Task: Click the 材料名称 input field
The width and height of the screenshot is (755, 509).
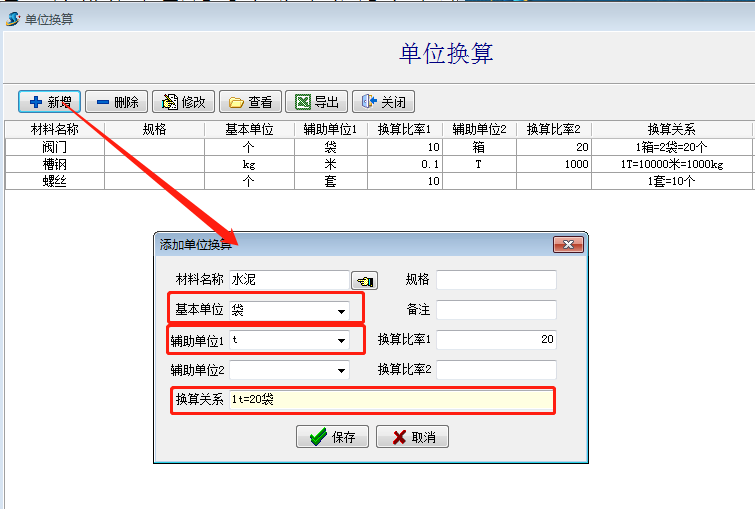Action: 288,280
